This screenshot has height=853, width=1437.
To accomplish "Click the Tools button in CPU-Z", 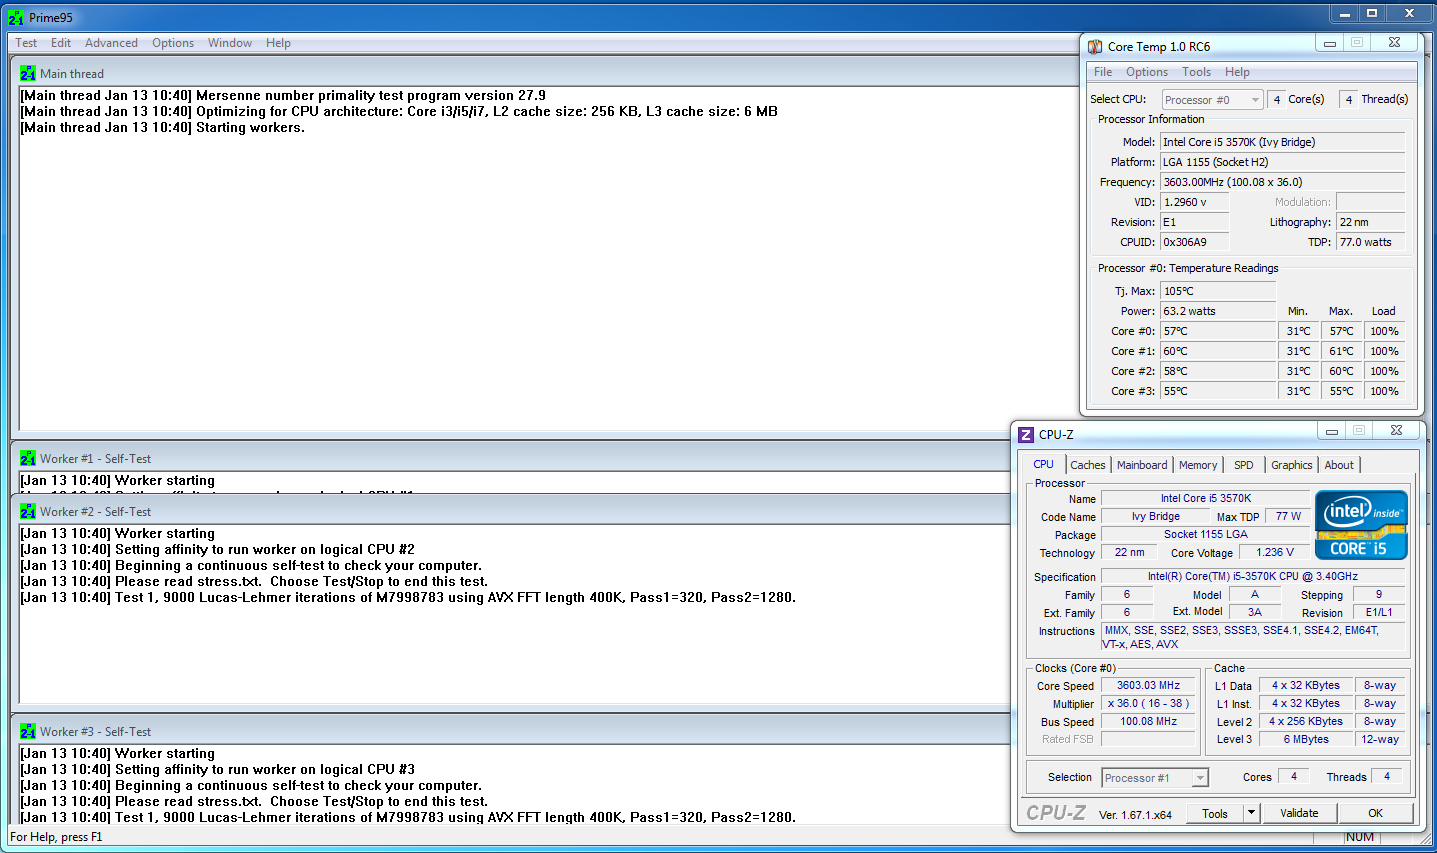I will click(x=1215, y=813).
